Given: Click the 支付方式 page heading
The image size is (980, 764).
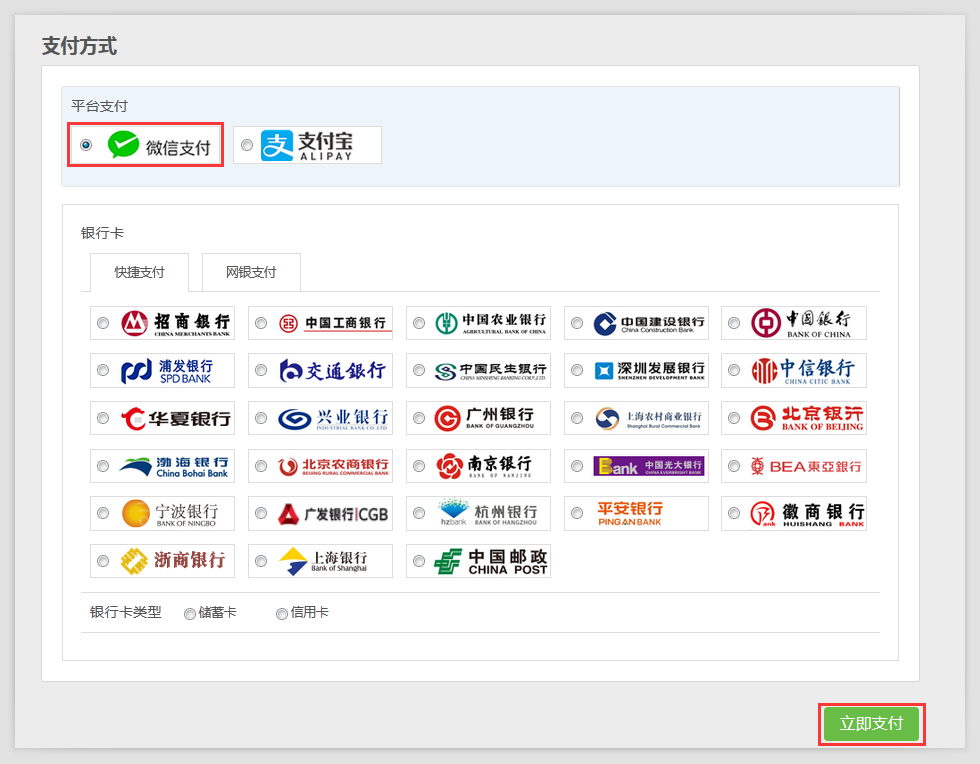Looking at the screenshot, I should tap(79, 46).
